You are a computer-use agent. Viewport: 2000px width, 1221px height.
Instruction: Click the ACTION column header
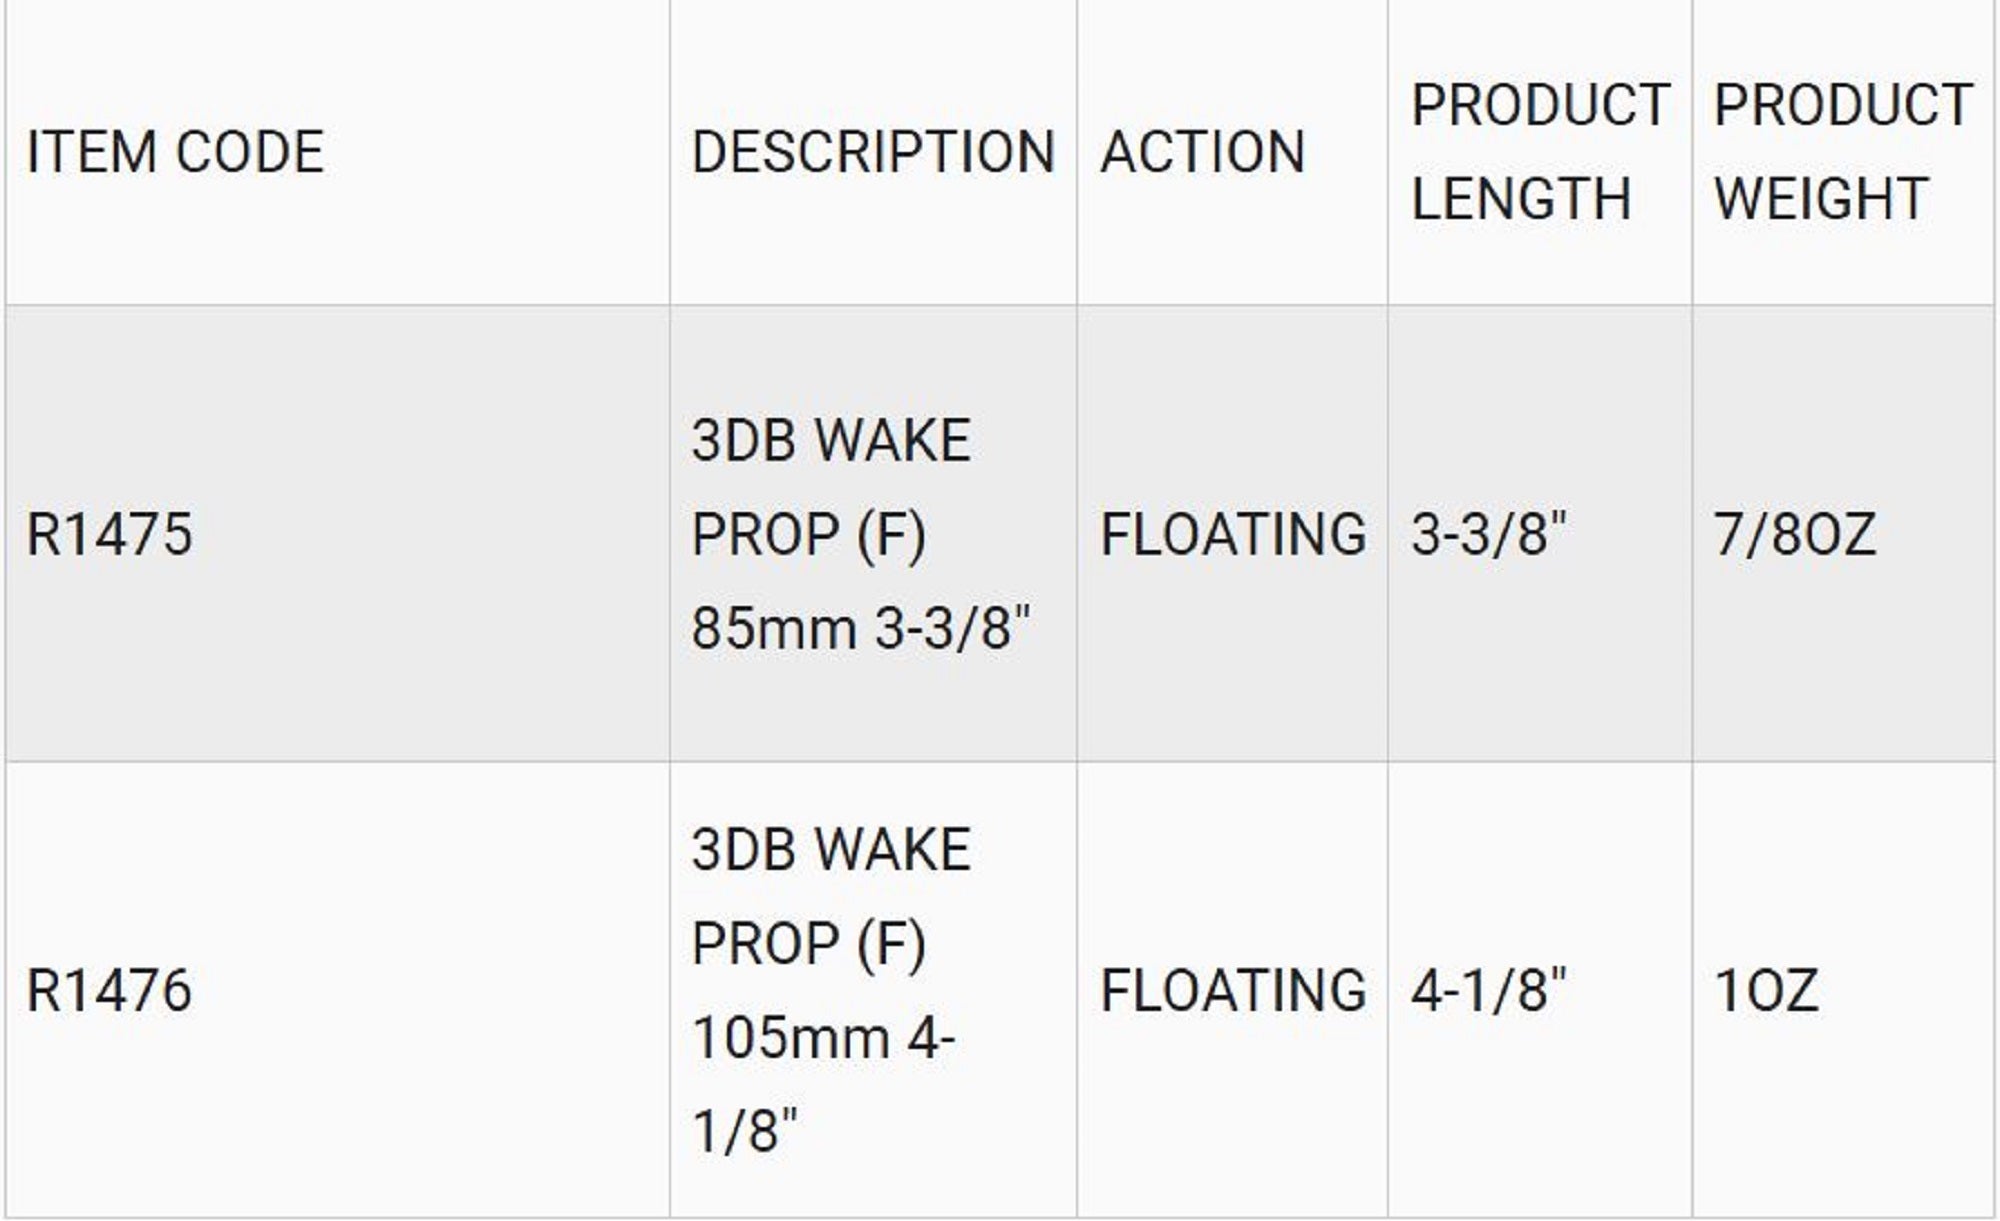pos(1203,152)
